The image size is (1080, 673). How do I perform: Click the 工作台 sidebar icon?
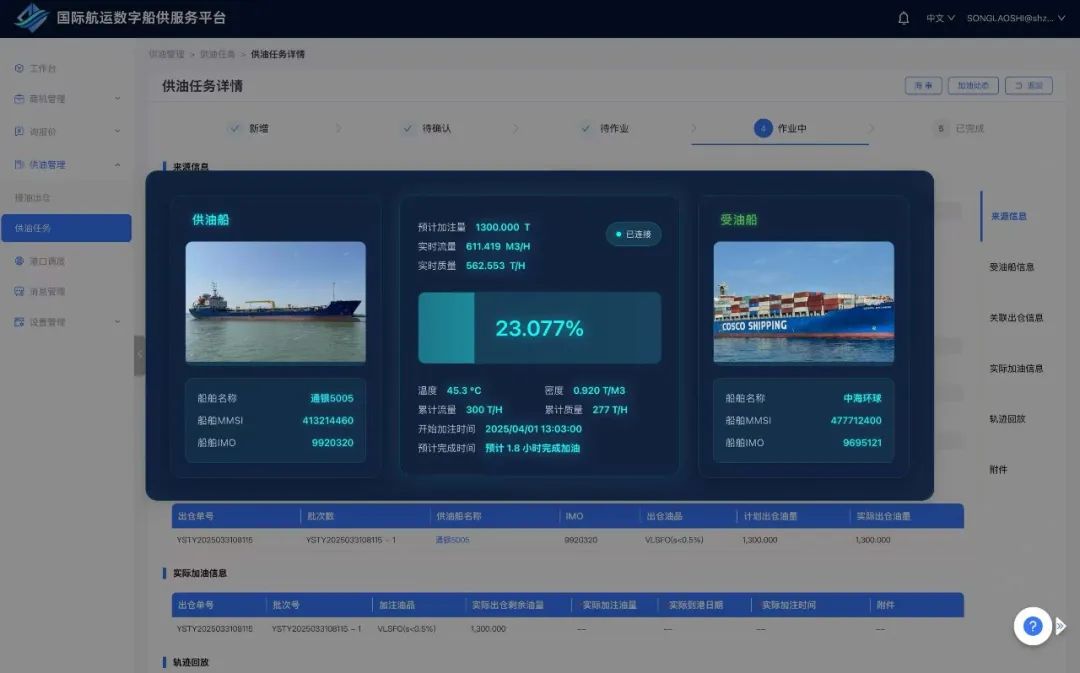click(x=19, y=68)
